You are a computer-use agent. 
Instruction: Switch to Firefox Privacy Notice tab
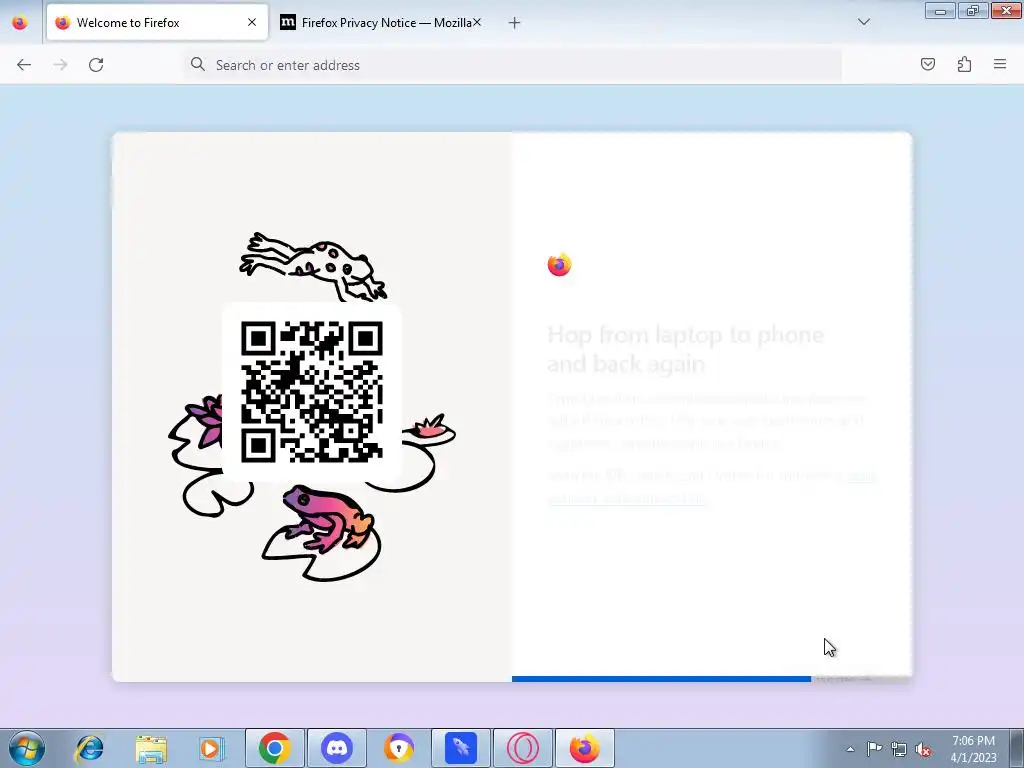click(x=380, y=23)
